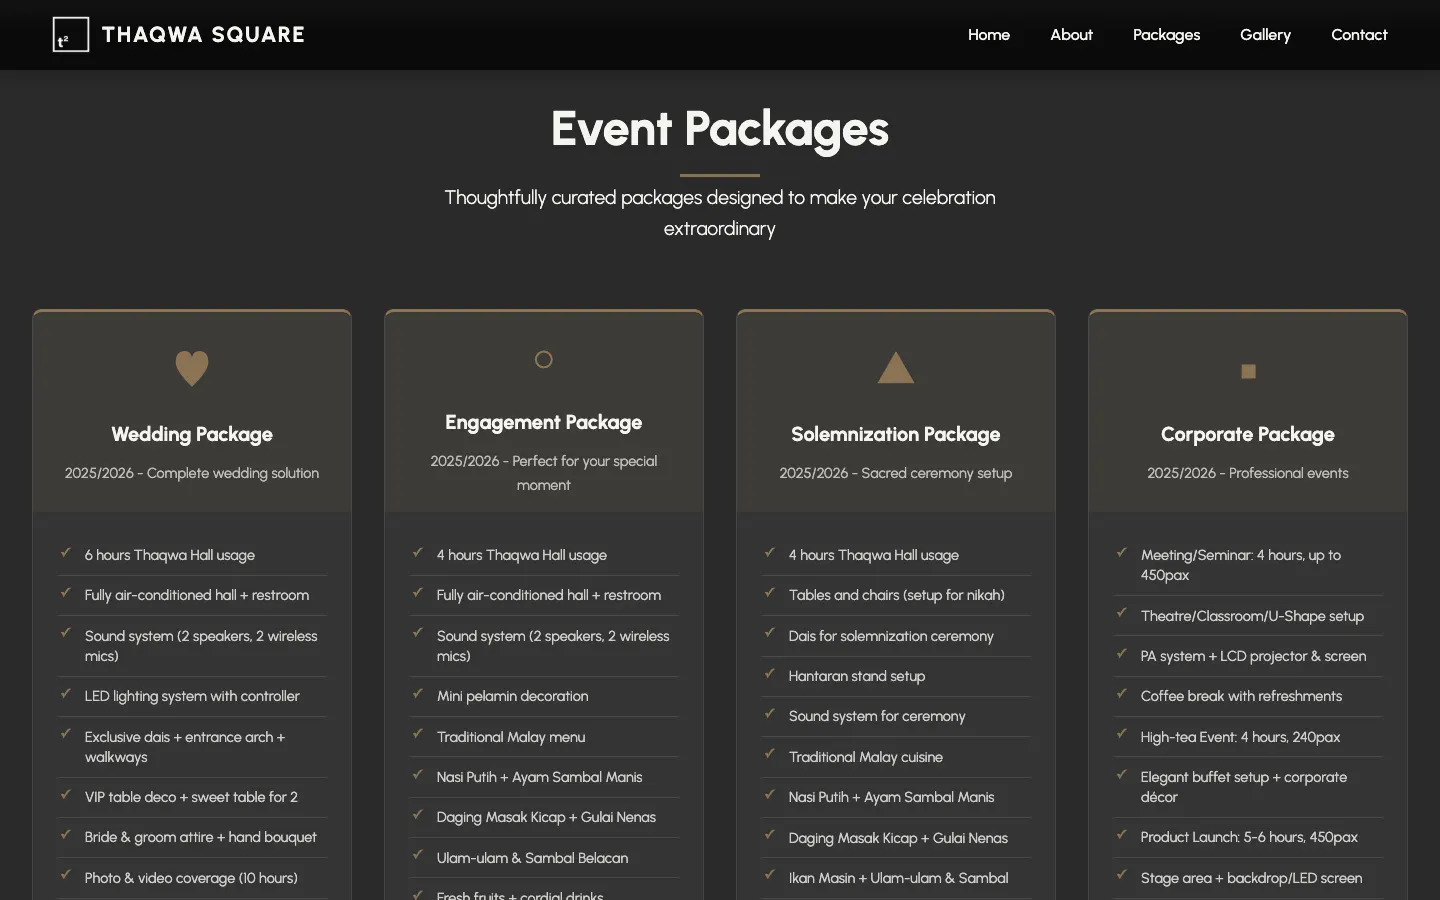This screenshot has width=1440, height=900.
Task: Click 'Ikan Masin + Ulam-ulam & Sambal'
Action: [x=898, y=878]
